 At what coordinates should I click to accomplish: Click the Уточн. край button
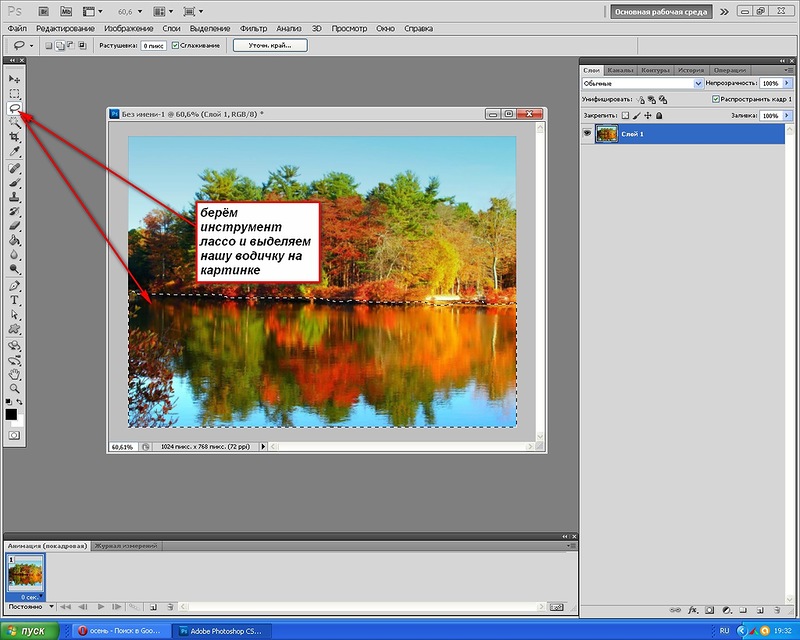tap(270, 45)
